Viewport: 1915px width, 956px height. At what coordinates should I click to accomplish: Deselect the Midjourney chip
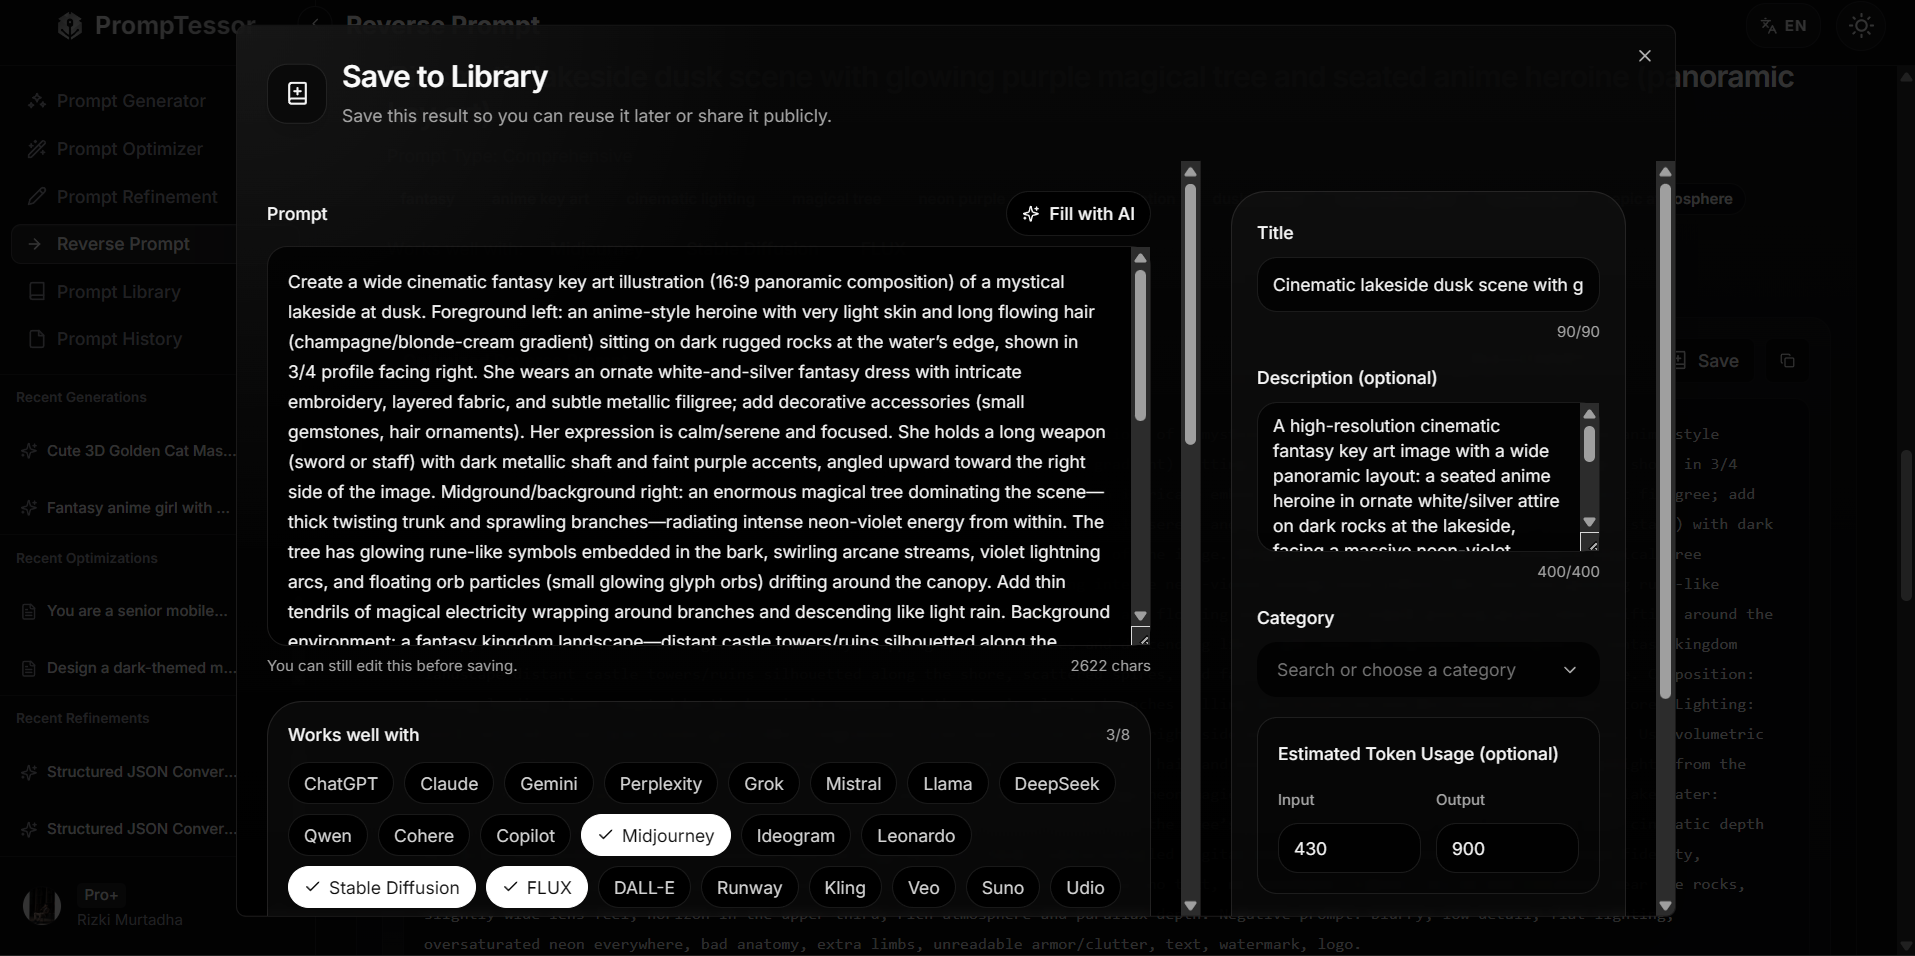656,836
